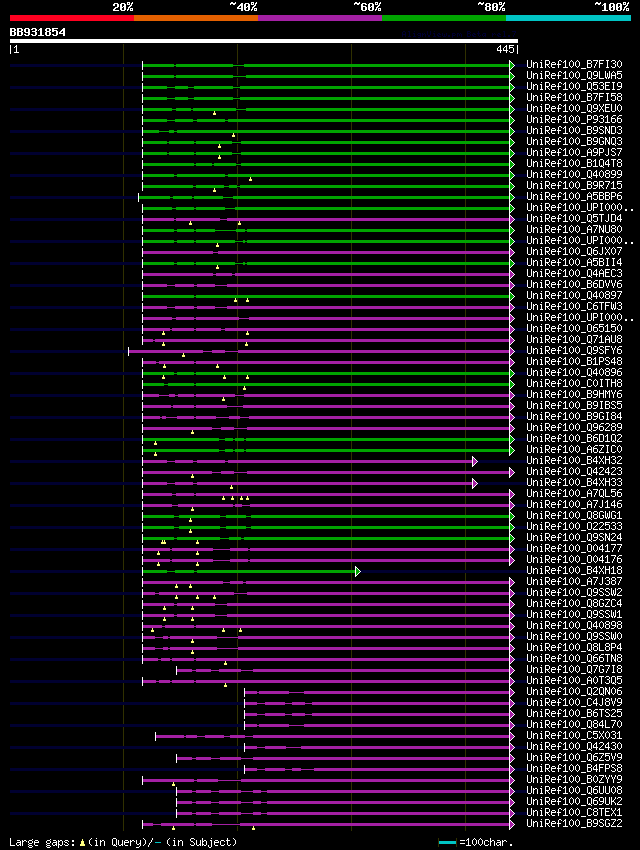Select the UniRef100_C5X031 label

click(574, 735)
